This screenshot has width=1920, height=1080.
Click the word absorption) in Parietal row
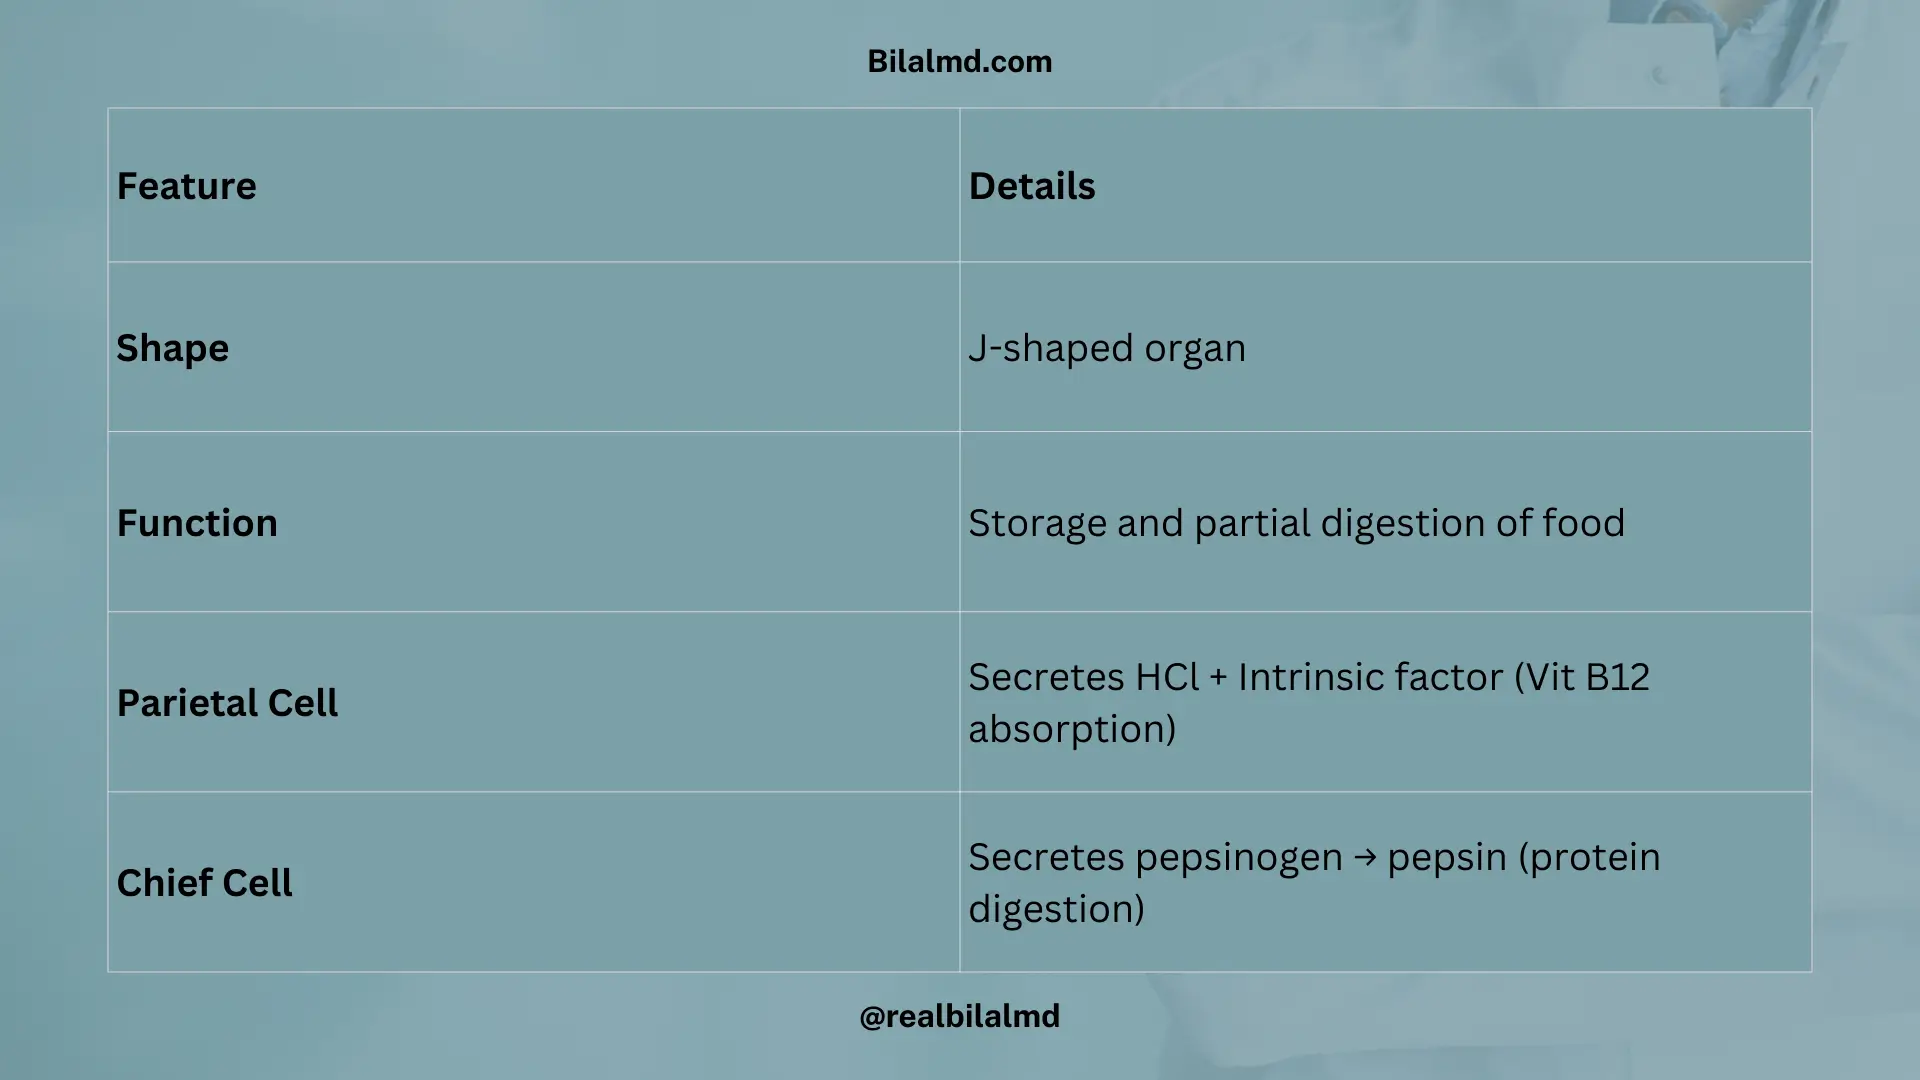[1072, 729]
